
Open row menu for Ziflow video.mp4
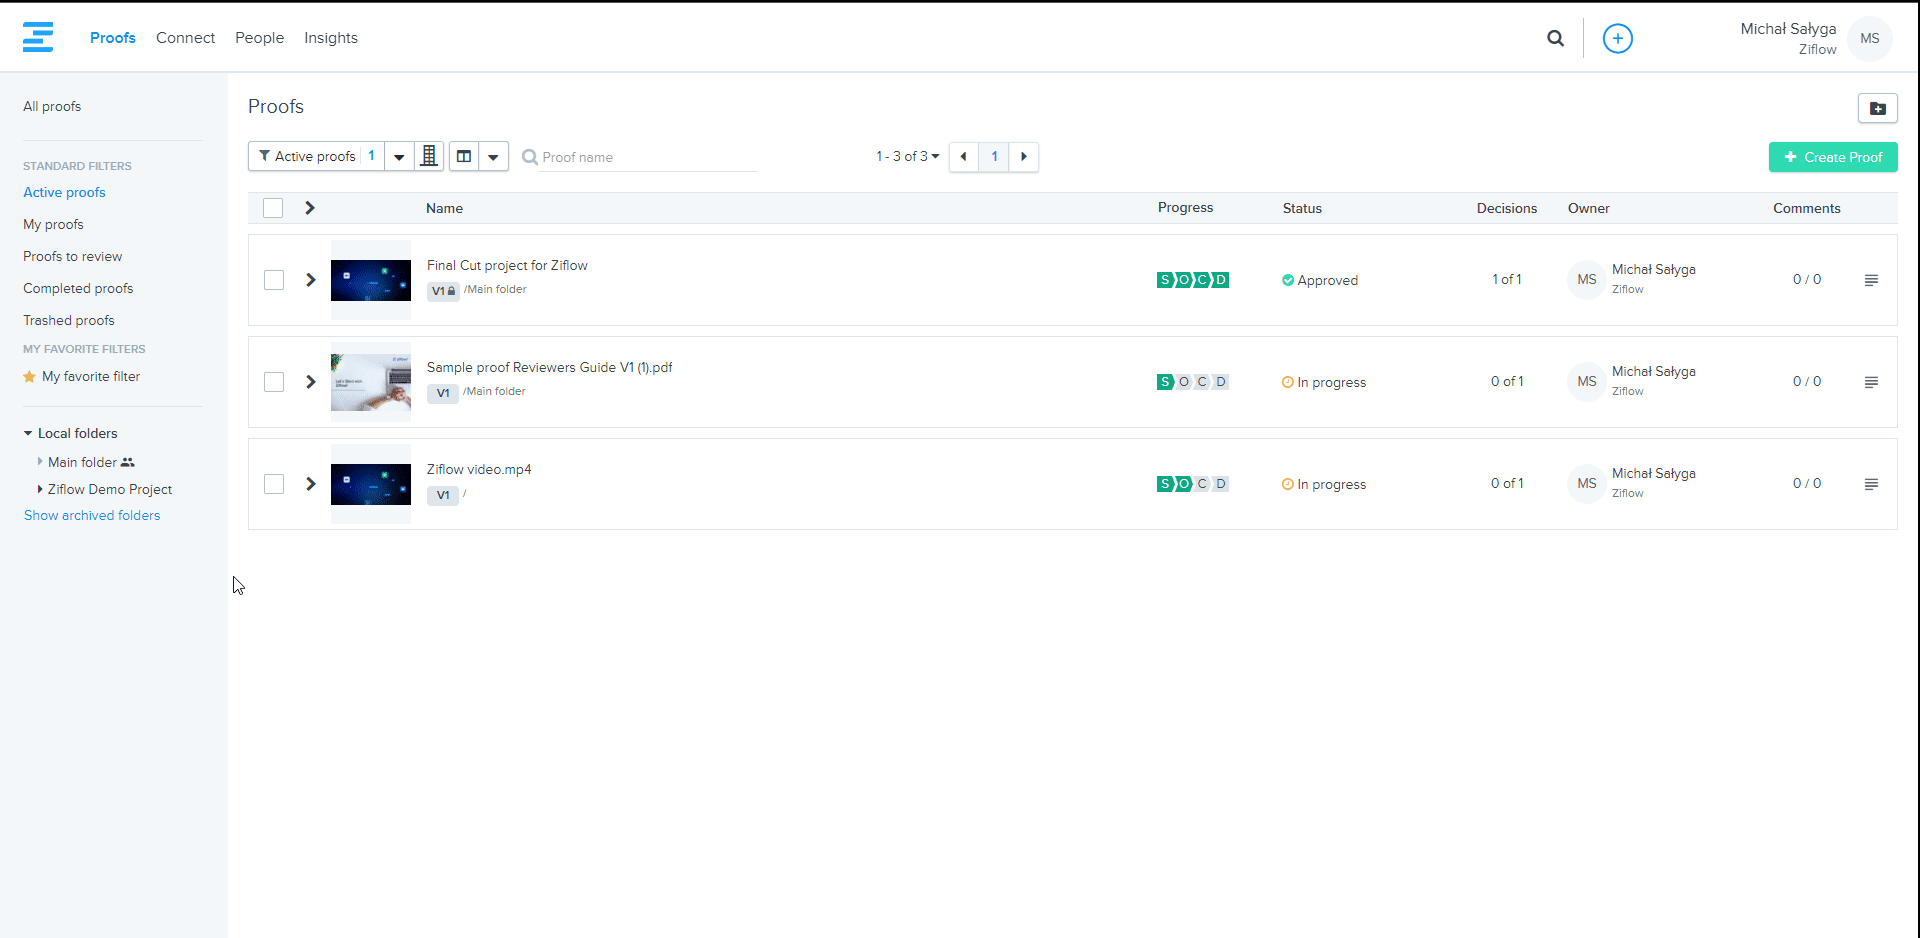[x=1871, y=484]
